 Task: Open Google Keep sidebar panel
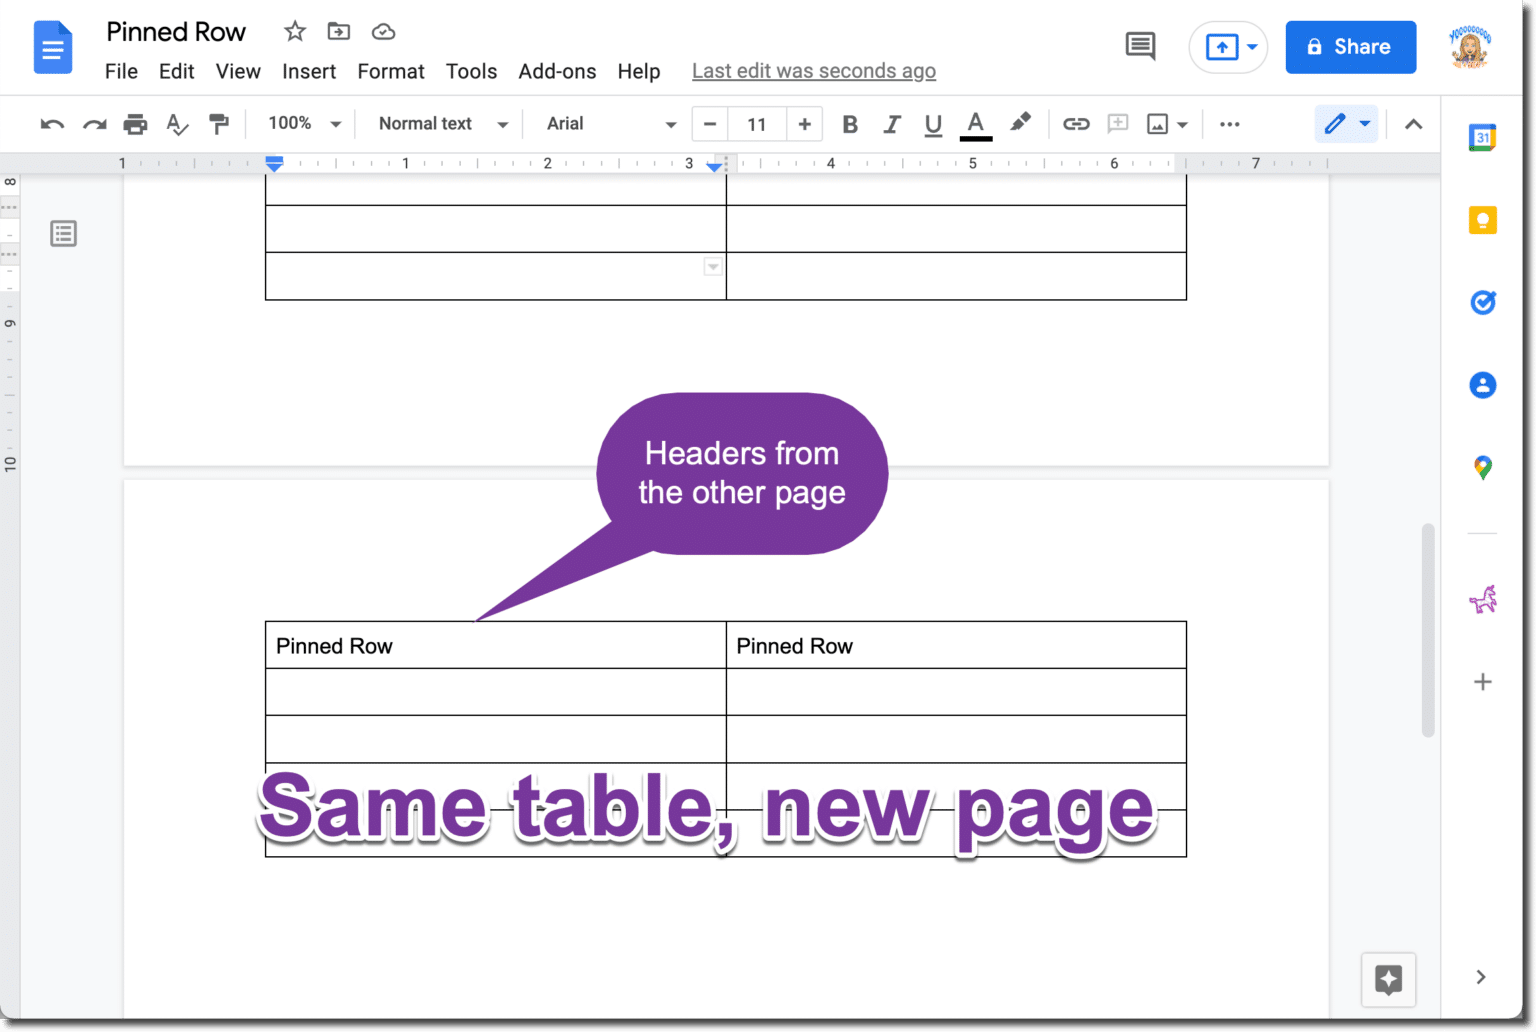(x=1483, y=220)
